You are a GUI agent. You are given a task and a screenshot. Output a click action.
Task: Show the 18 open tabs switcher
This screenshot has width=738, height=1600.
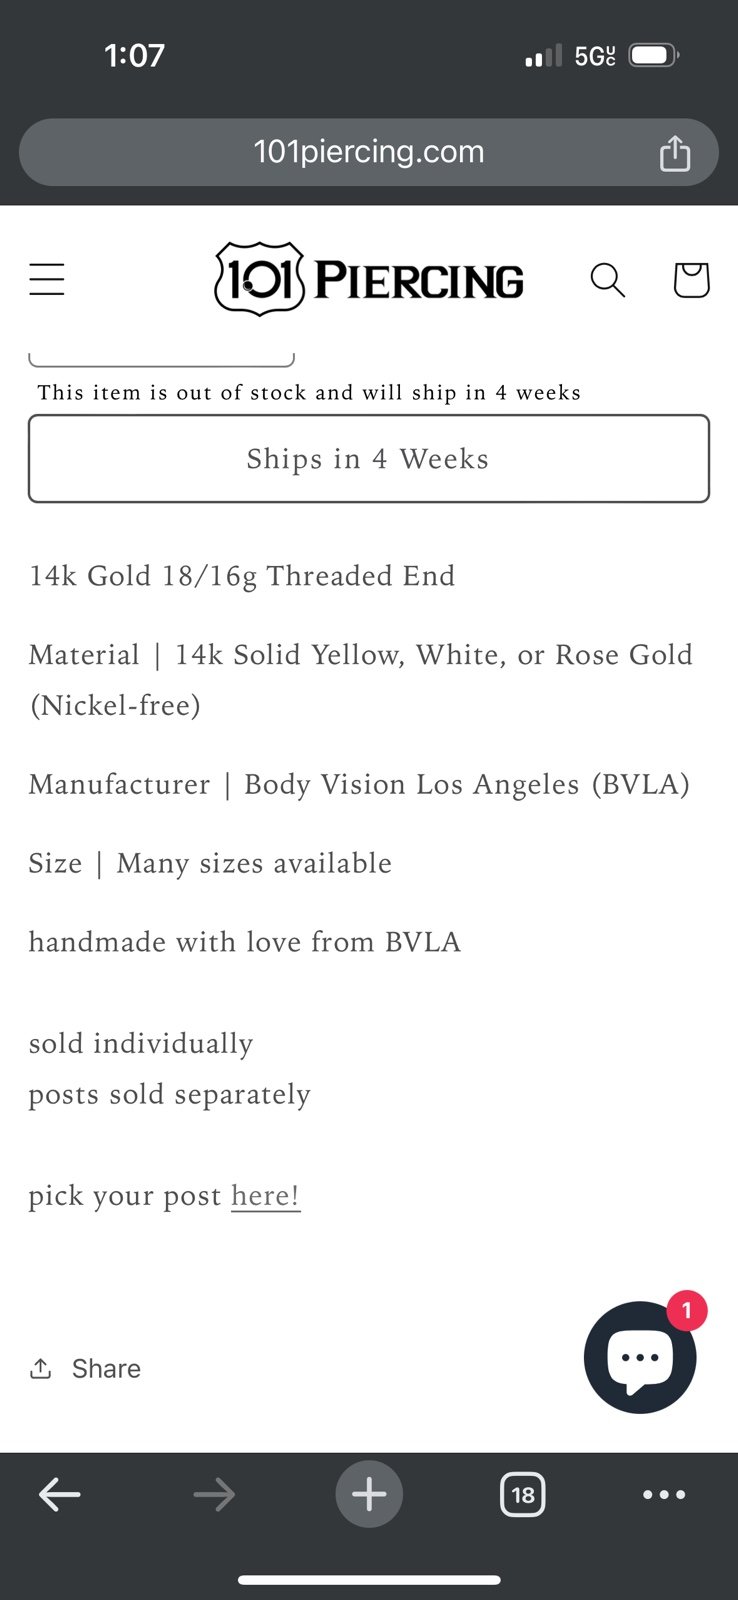tap(522, 1495)
